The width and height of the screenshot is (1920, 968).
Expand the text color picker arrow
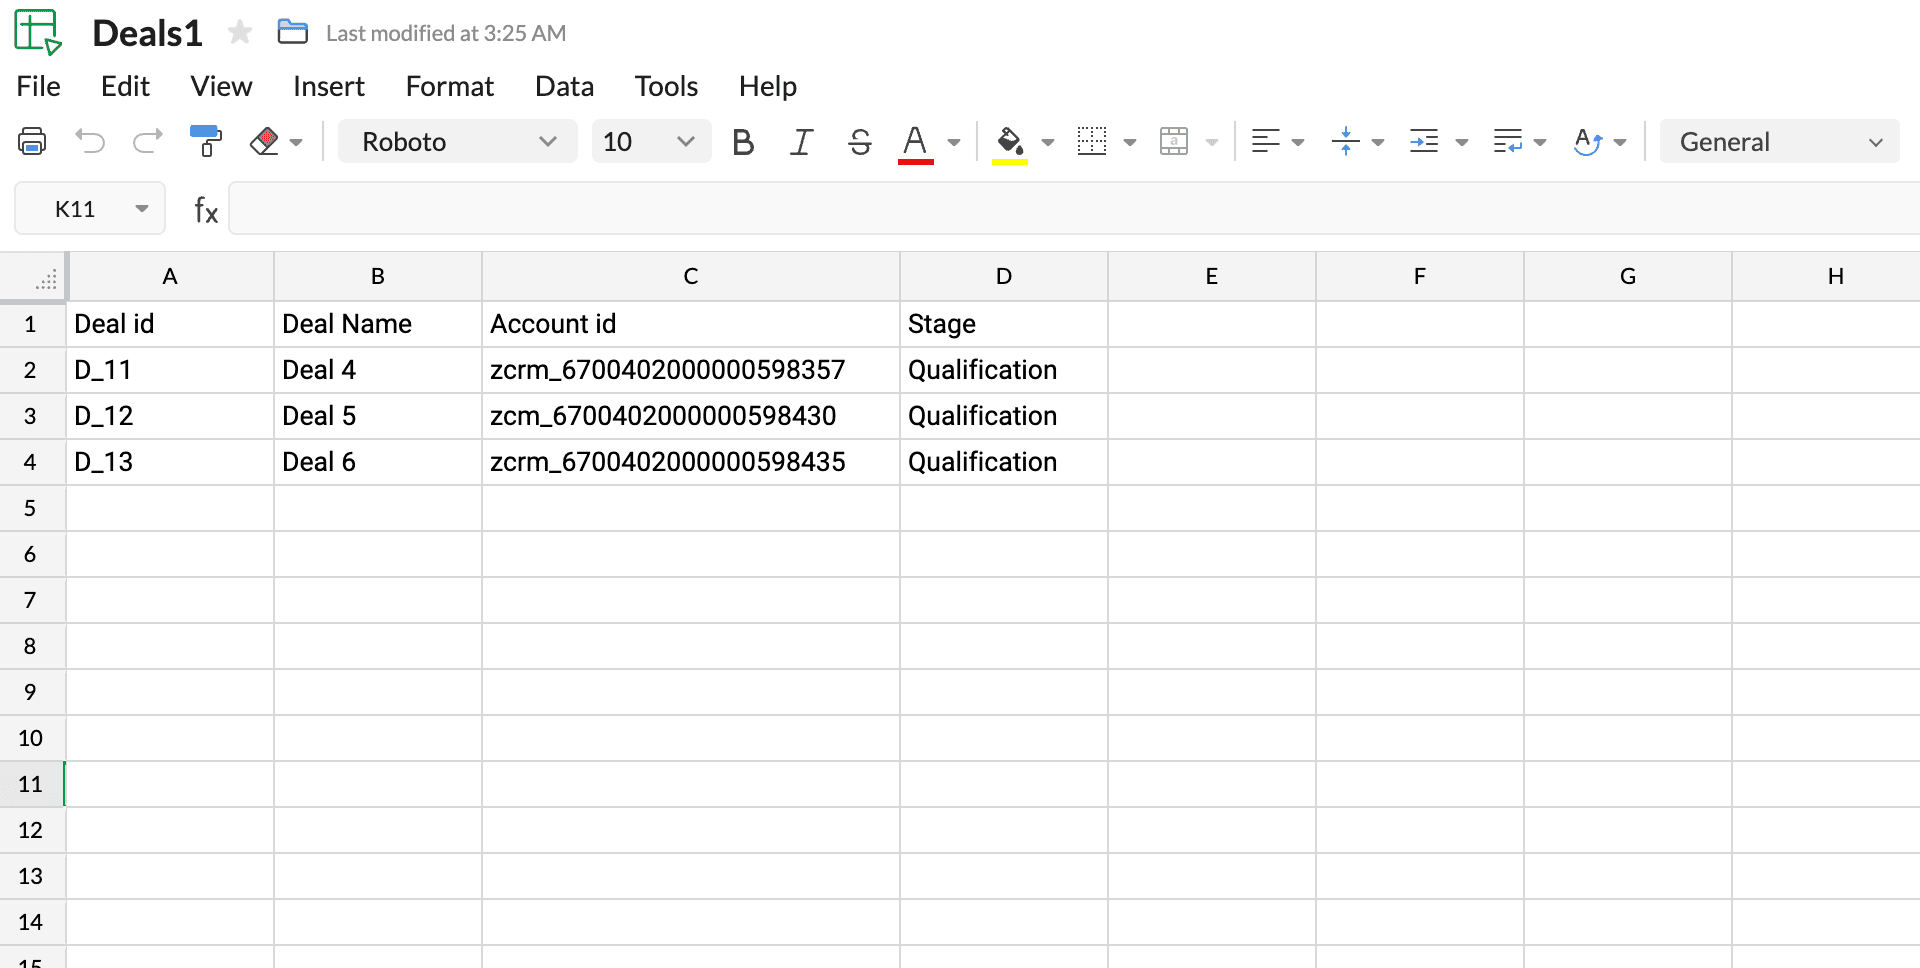click(954, 143)
